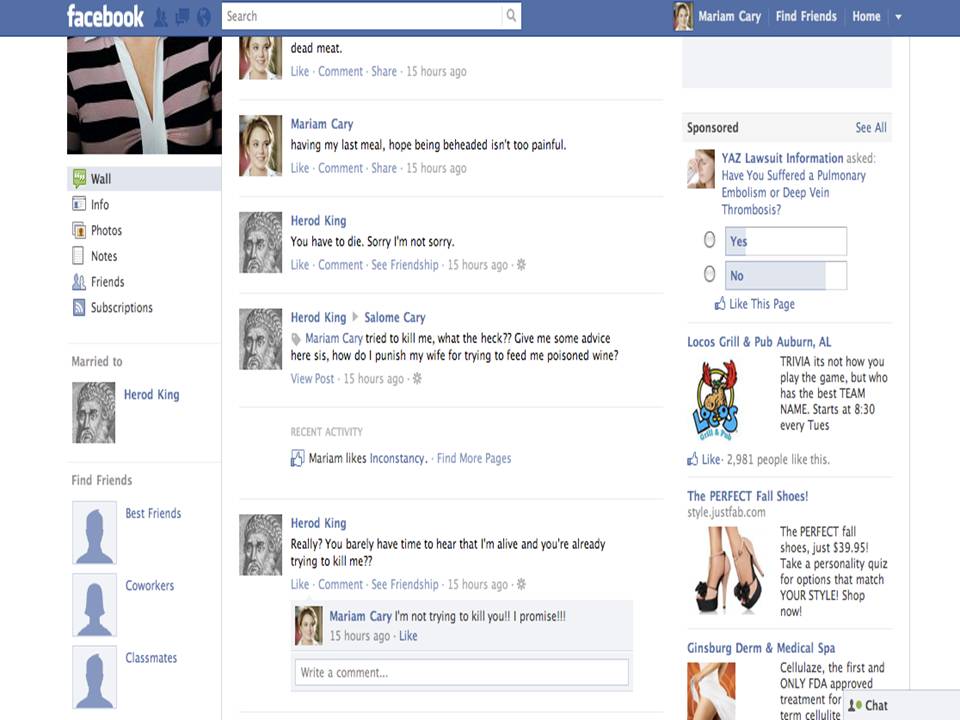960x720 pixels.
Task: Click the Yes poll answer bar
Action: click(786, 241)
